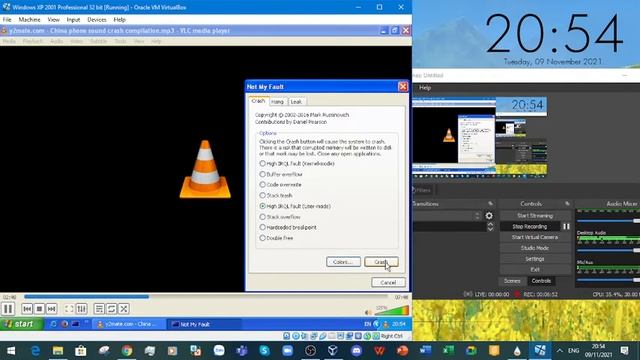
Task: Switch to the OBS Controls dock tab
Action: click(541, 281)
